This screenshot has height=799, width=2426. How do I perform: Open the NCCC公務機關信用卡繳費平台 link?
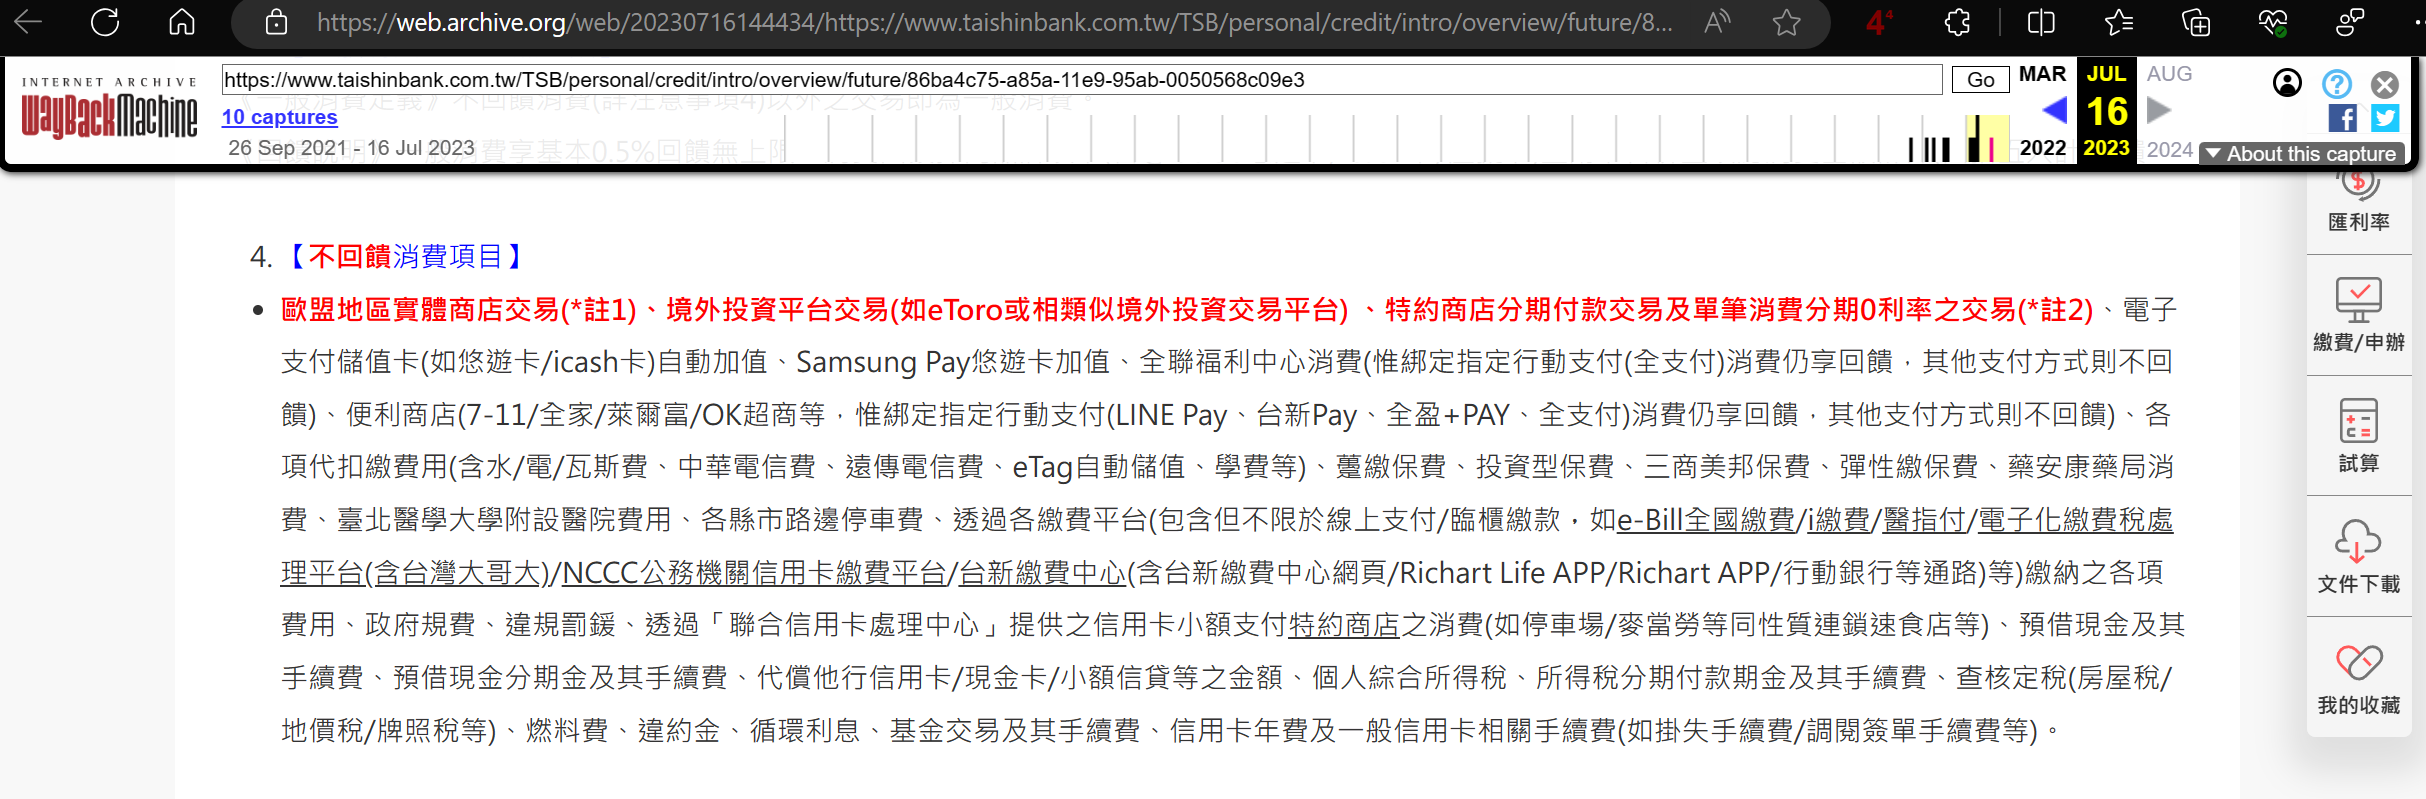point(754,573)
